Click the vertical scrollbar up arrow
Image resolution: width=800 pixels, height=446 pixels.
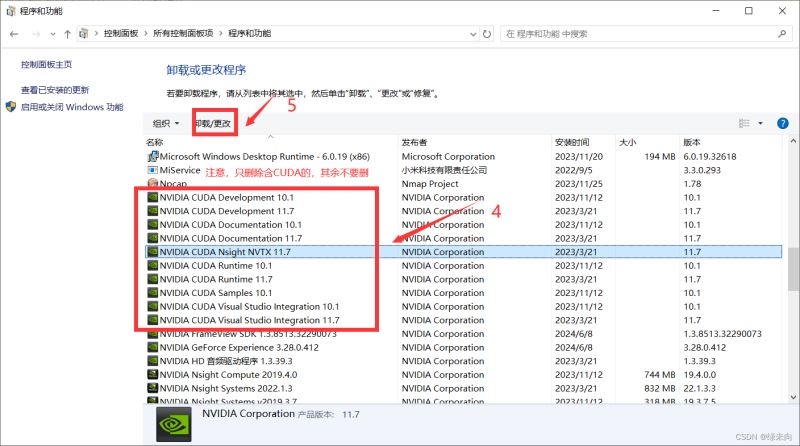793,141
